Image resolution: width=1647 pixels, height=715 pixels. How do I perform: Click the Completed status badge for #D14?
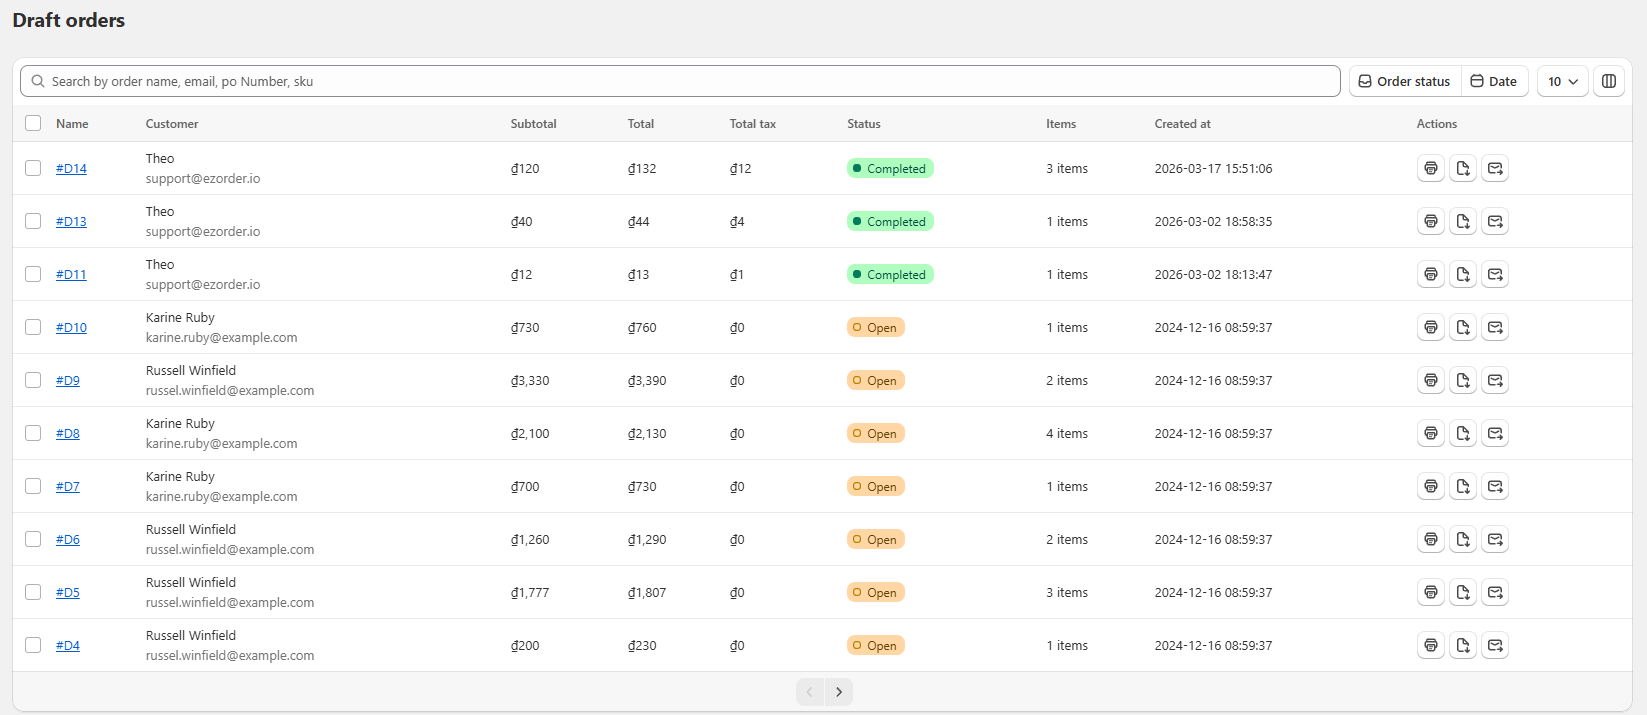[x=890, y=168]
